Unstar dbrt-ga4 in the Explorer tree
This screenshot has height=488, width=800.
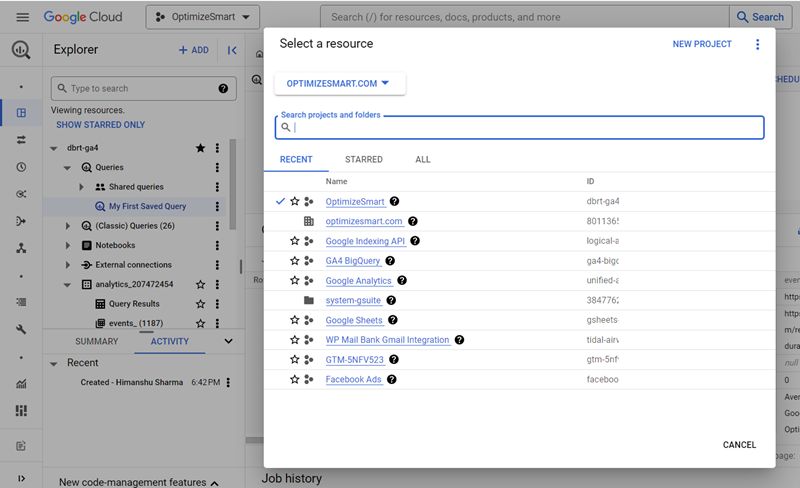(201, 148)
